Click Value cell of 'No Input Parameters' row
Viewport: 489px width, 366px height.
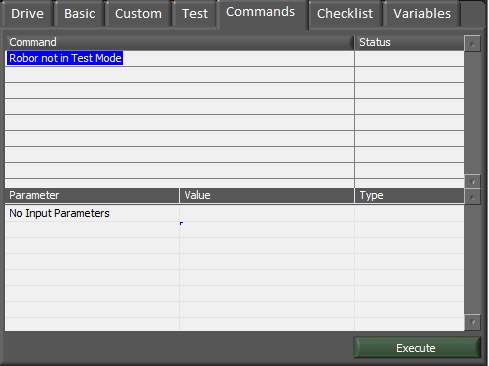[x=267, y=213]
